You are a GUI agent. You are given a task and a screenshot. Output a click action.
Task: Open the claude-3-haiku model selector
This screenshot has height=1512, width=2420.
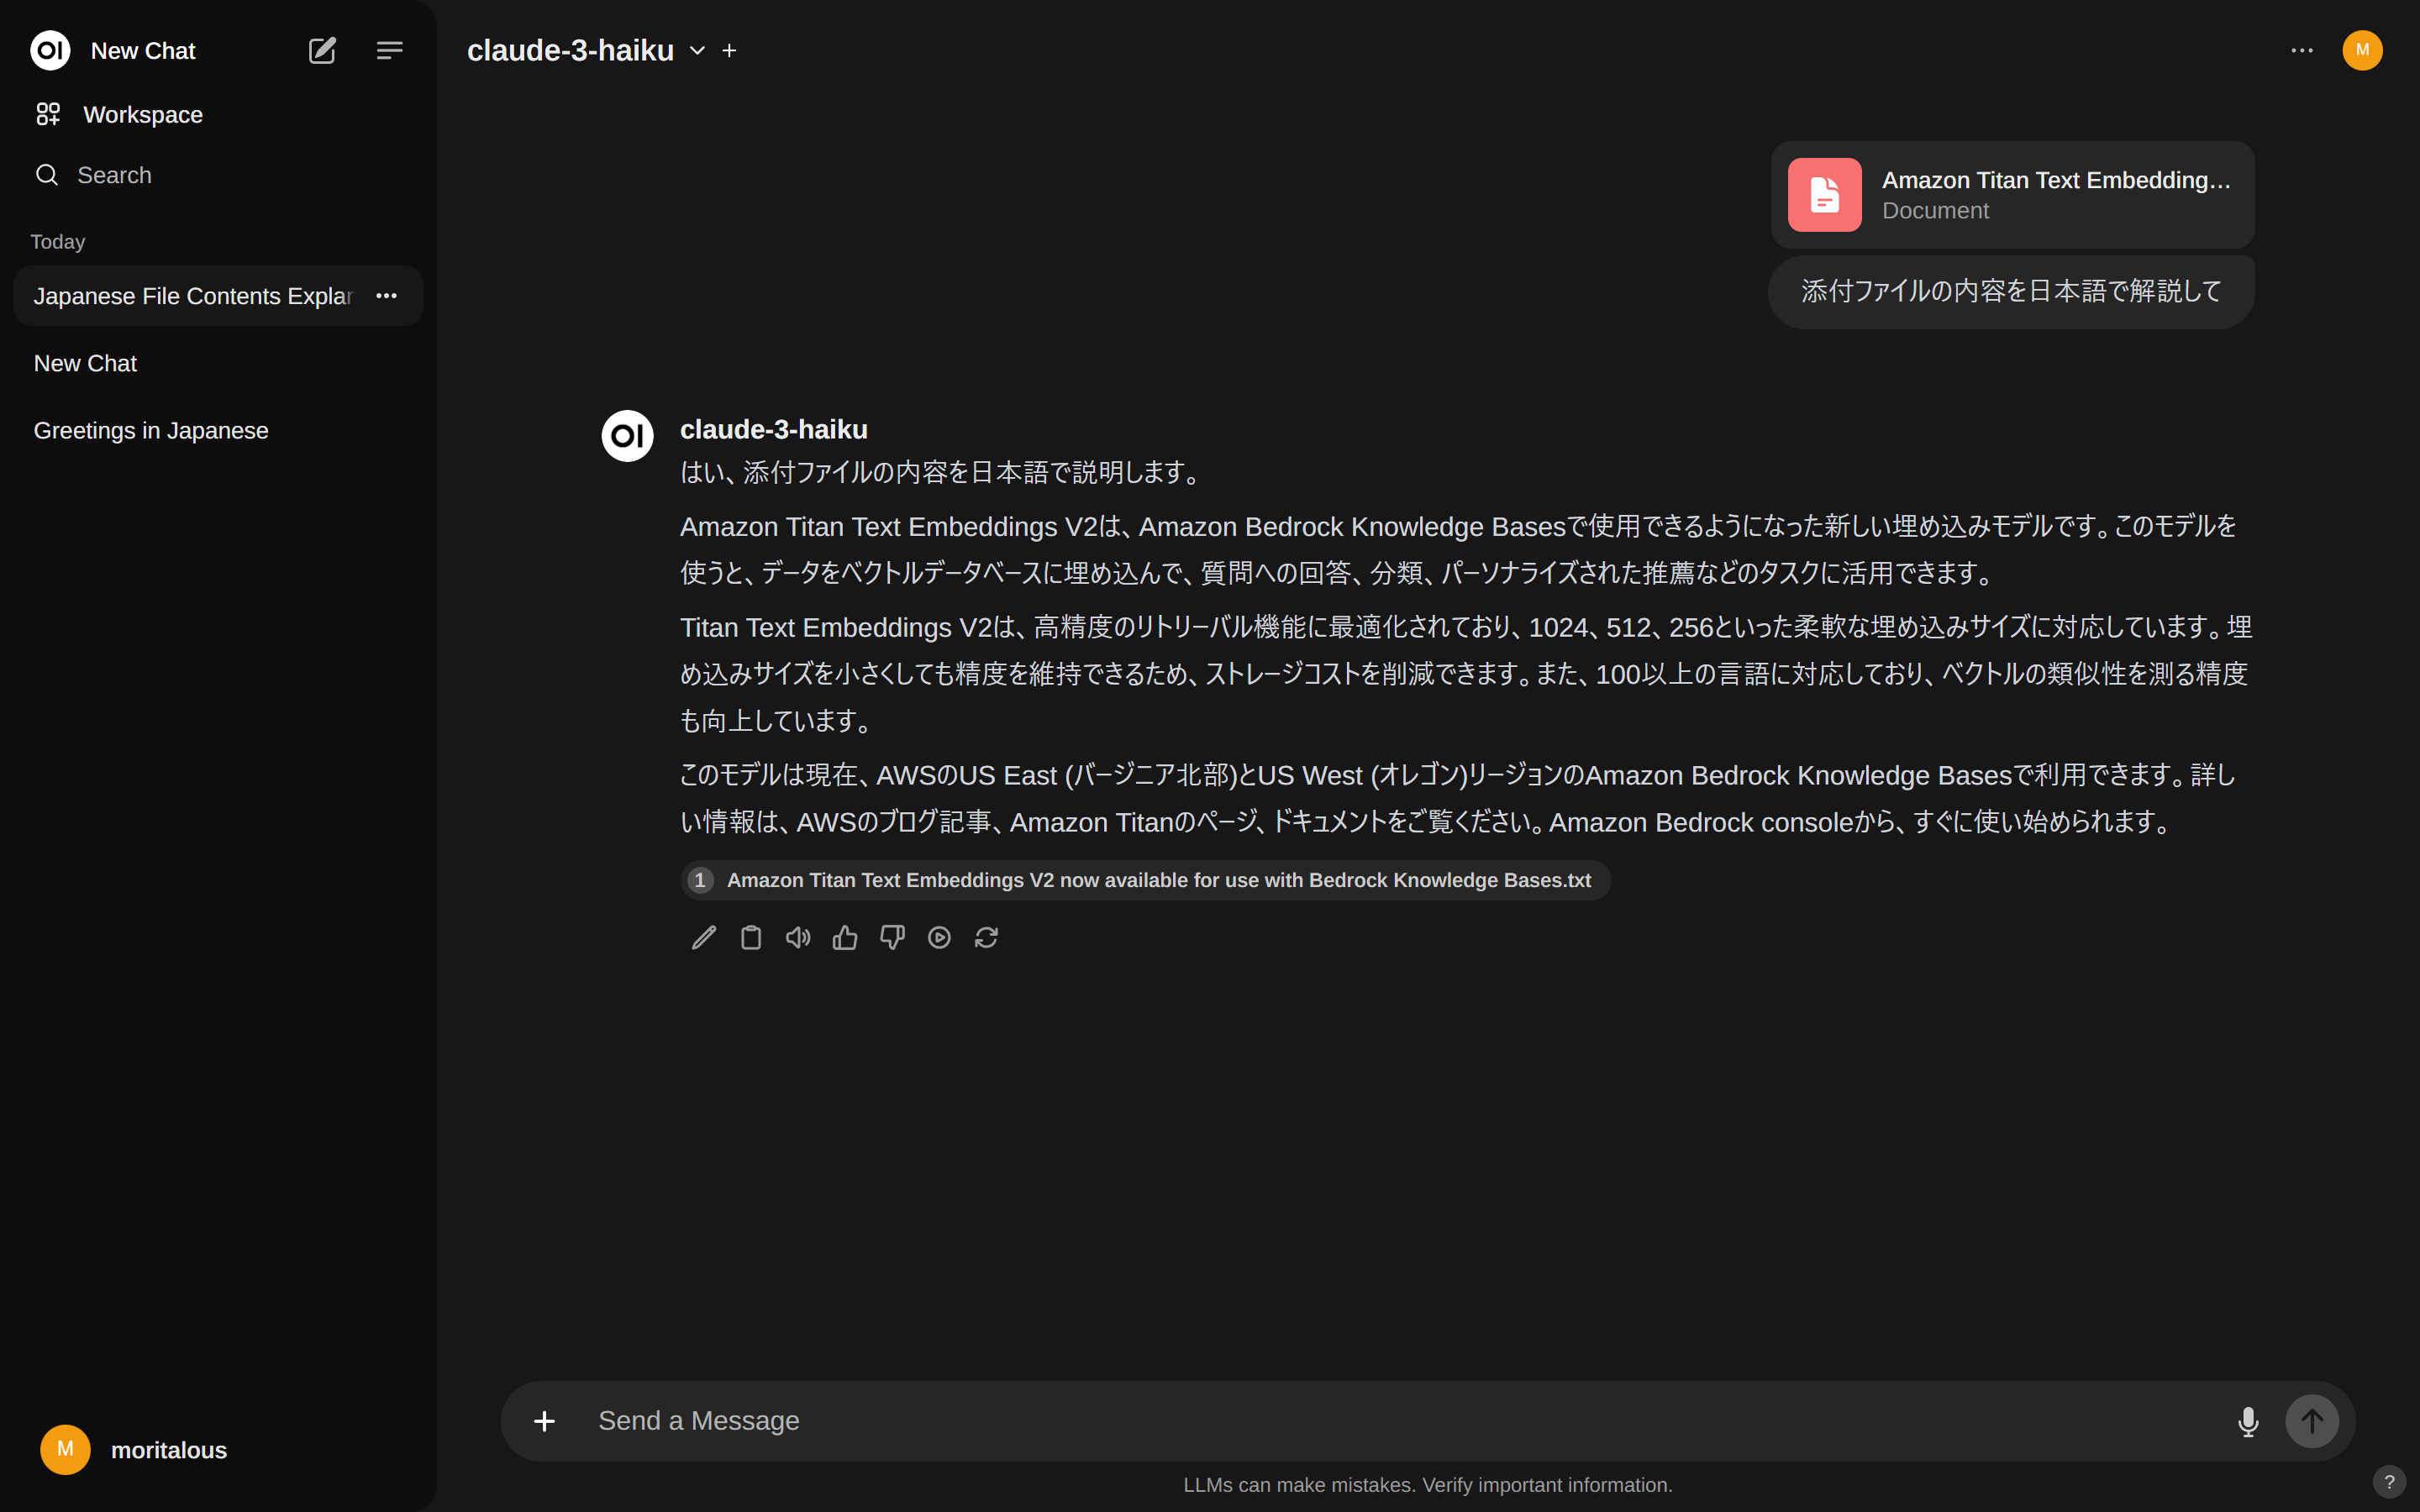(697, 50)
